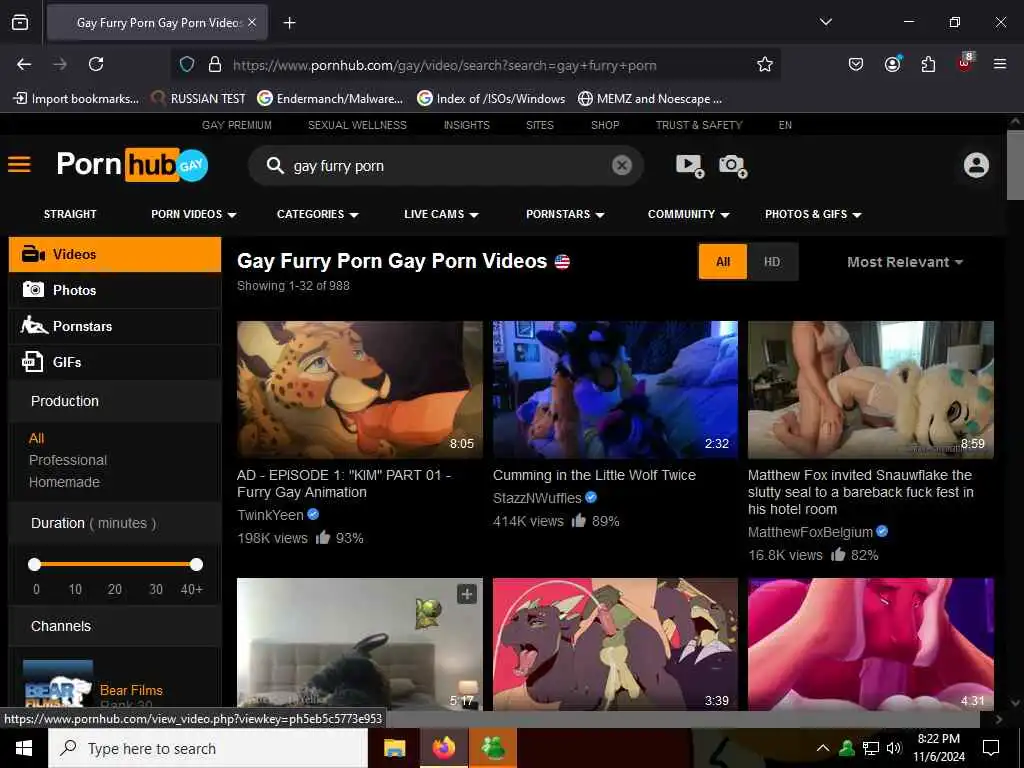Go back to previous page

pyautogui.click(x=24, y=64)
